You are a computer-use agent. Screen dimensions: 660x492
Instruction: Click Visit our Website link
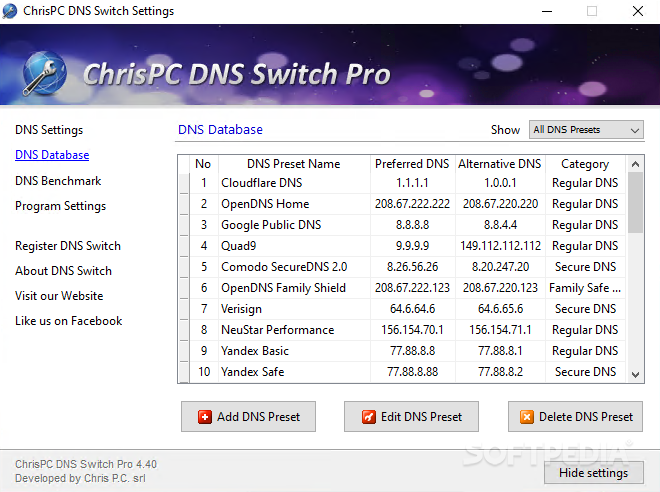pos(59,296)
